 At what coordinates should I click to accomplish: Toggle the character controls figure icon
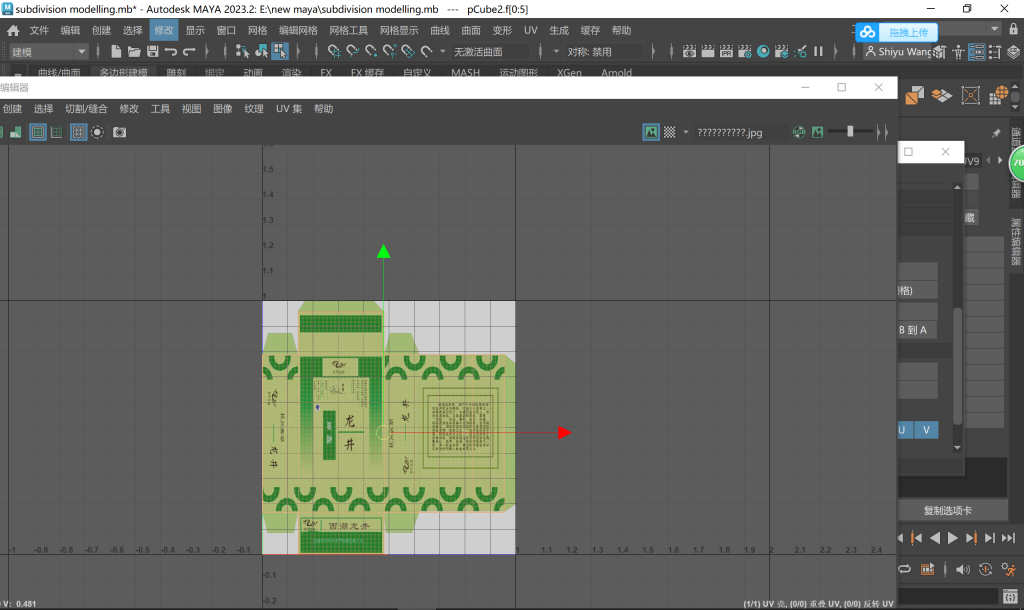958,52
